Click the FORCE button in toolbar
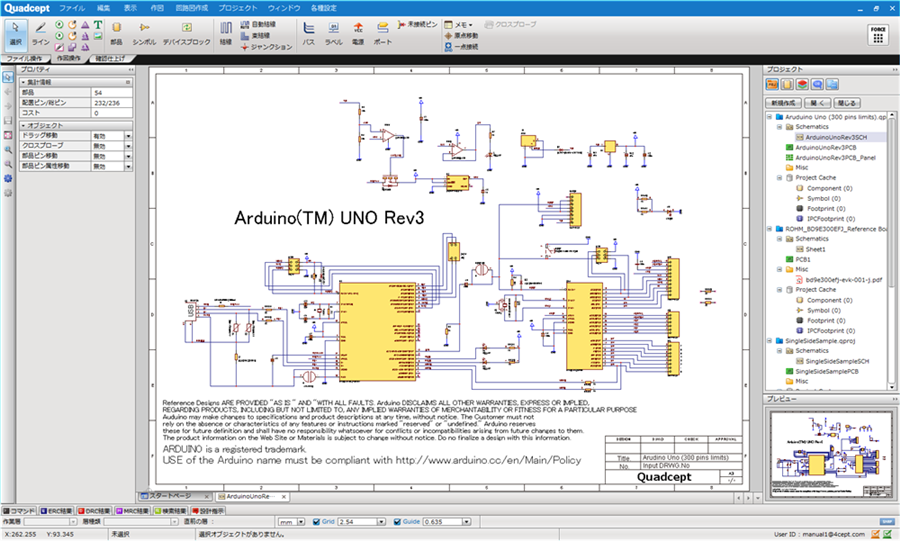 click(876, 32)
